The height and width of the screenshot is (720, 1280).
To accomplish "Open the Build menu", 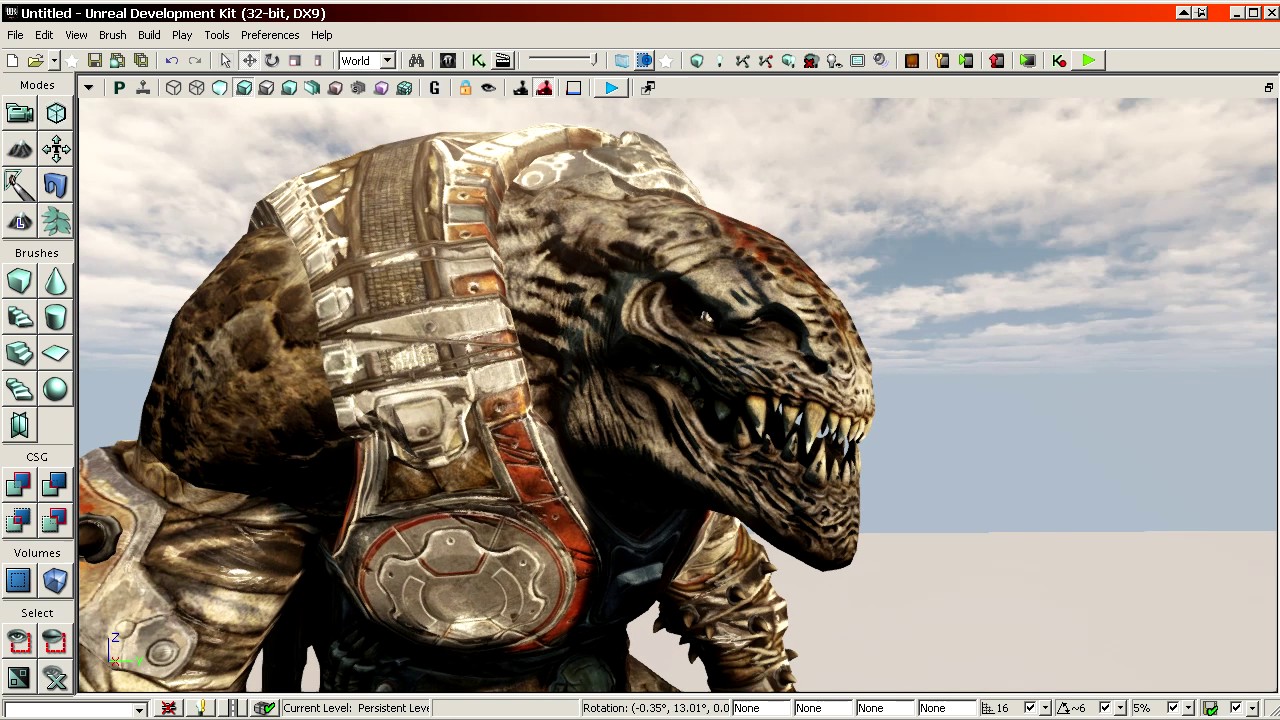I will coord(149,35).
